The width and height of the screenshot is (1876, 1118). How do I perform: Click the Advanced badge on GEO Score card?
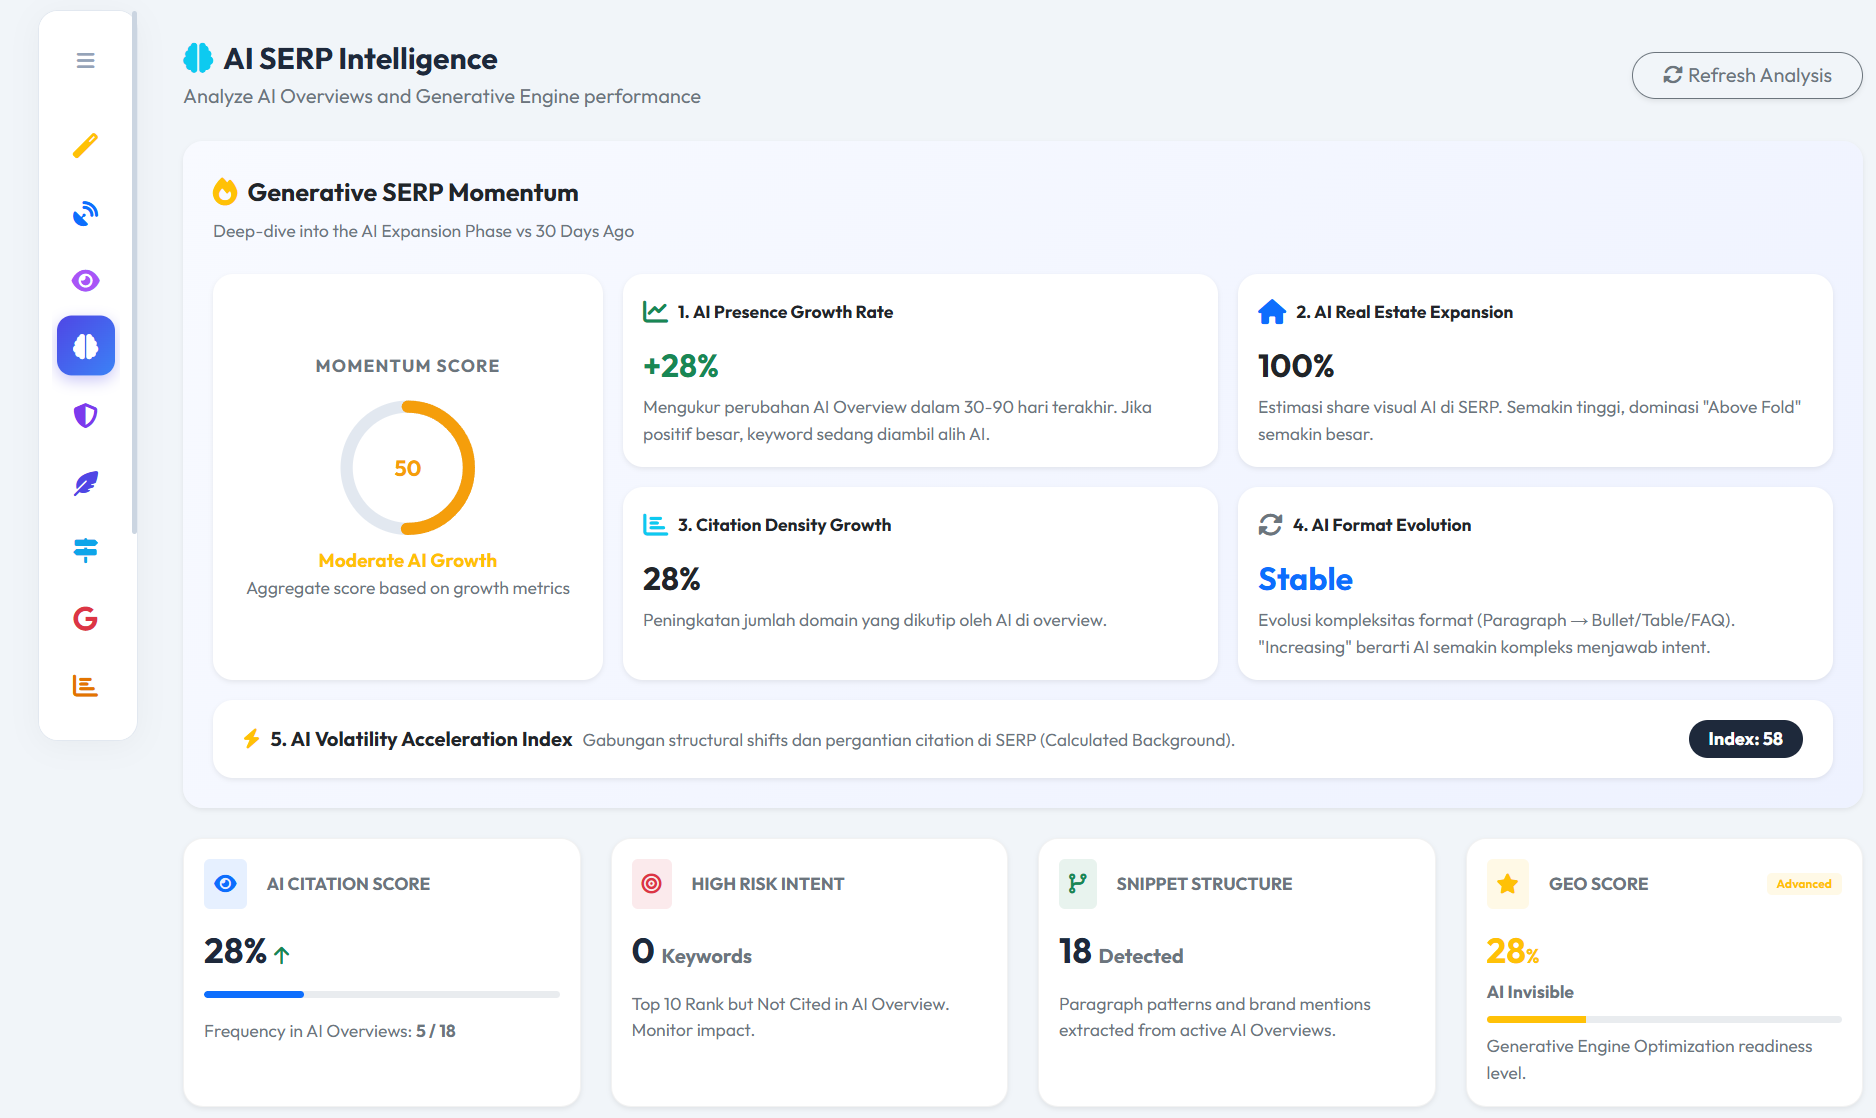tap(1804, 884)
